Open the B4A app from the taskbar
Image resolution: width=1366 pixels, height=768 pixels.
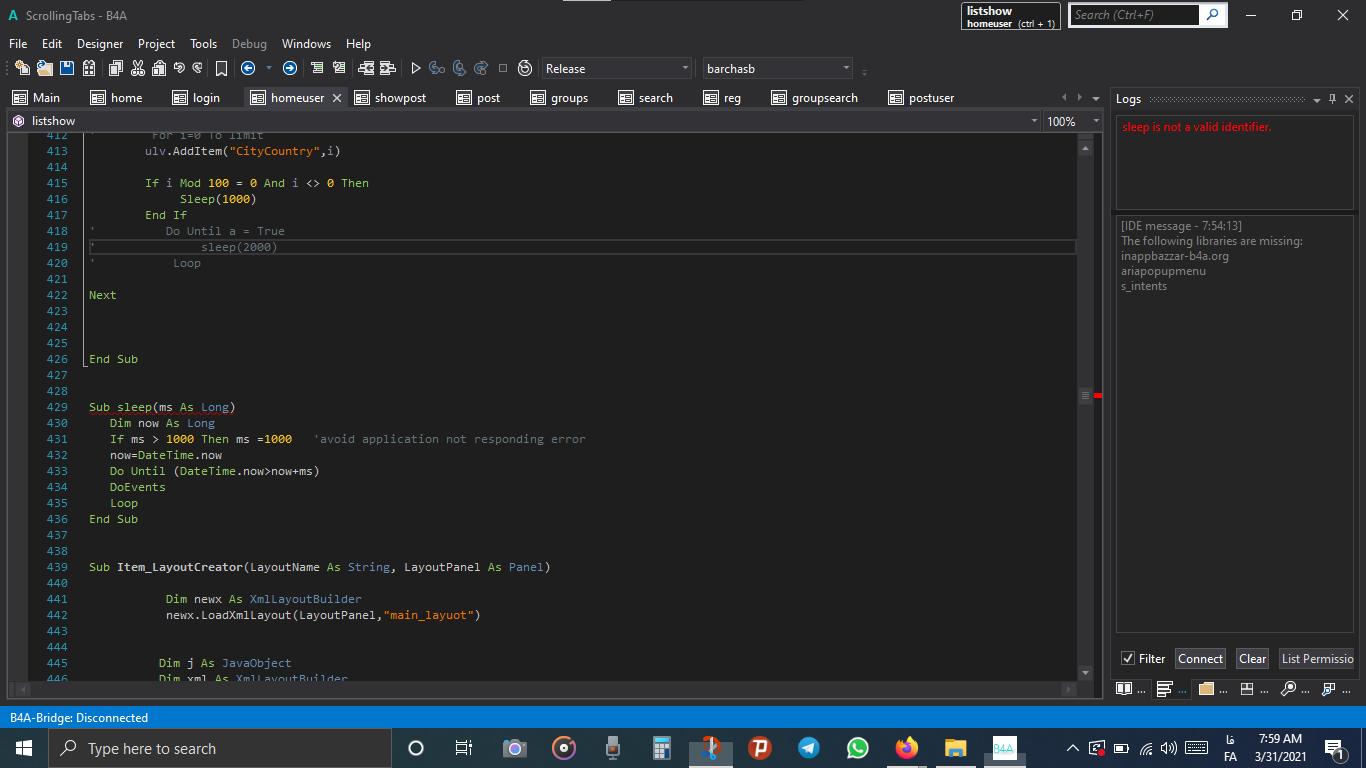[x=1003, y=747]
